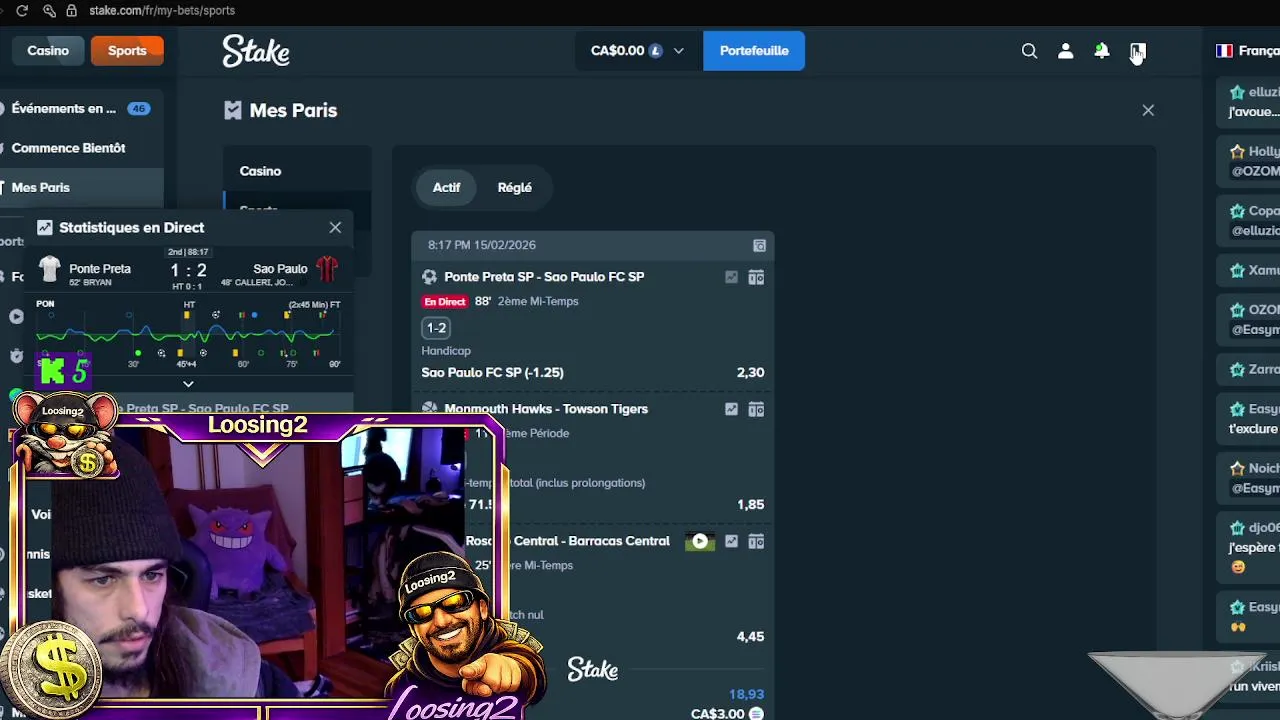Toggle live stats for Barracas Central match

tap(731, 541)
